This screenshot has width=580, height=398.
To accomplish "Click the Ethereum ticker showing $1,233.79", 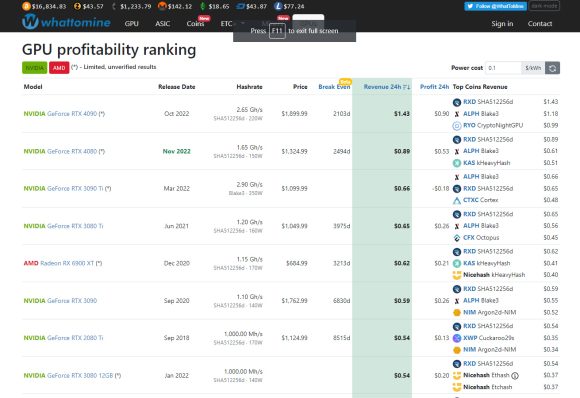I will click(131, 6).
